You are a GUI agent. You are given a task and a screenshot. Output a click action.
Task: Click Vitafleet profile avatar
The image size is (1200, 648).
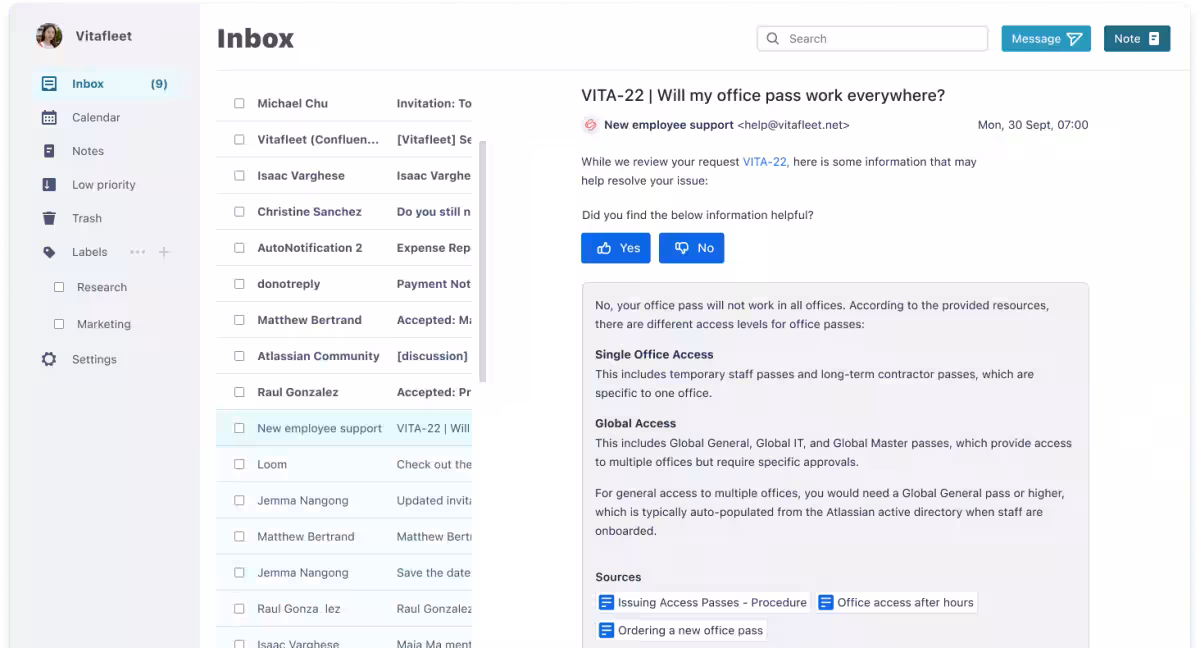click(x=49, y=36)
